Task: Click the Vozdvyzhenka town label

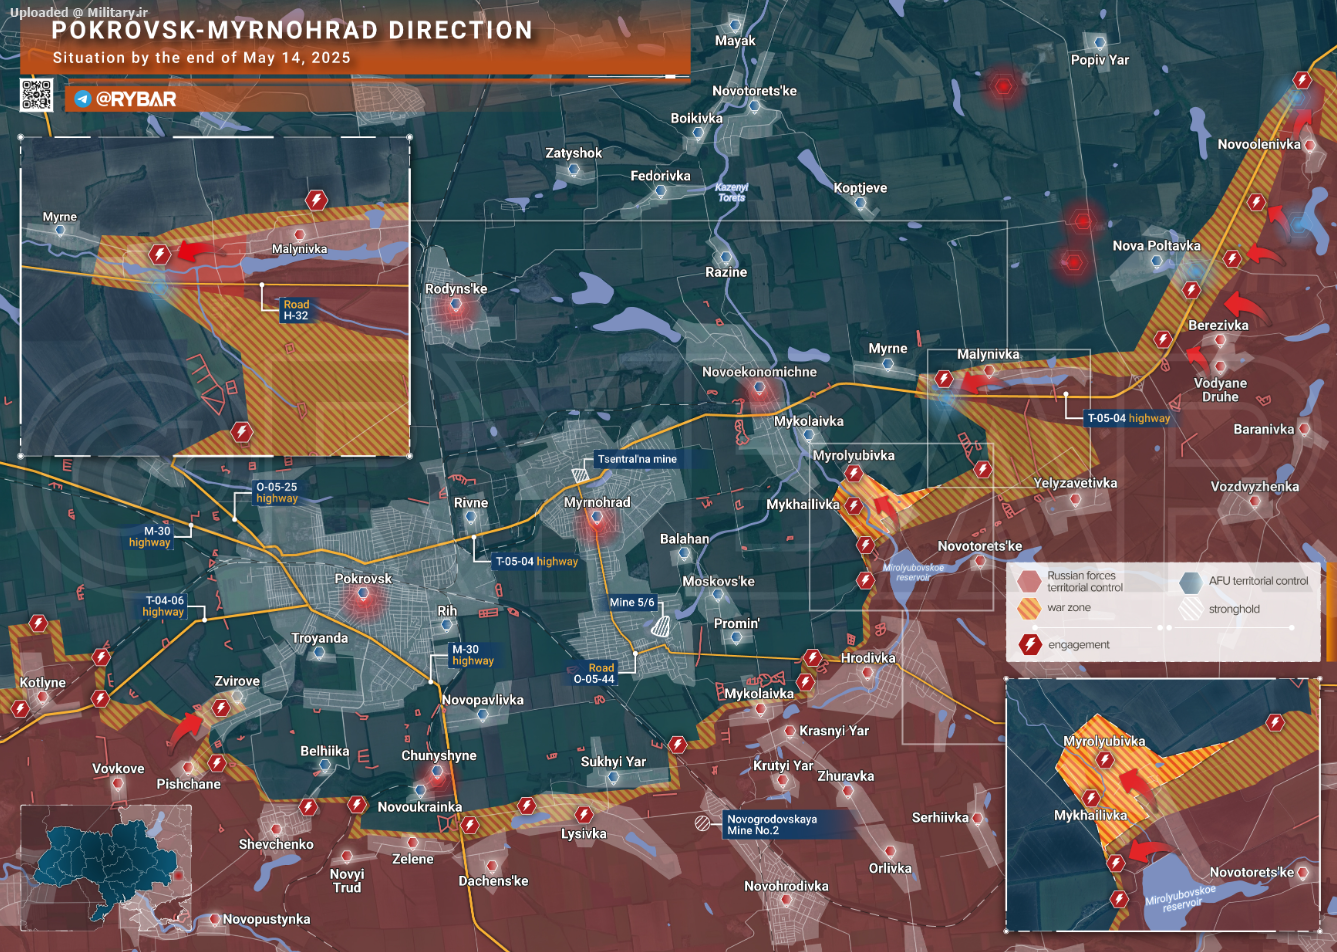Action: coord(1255,487)
